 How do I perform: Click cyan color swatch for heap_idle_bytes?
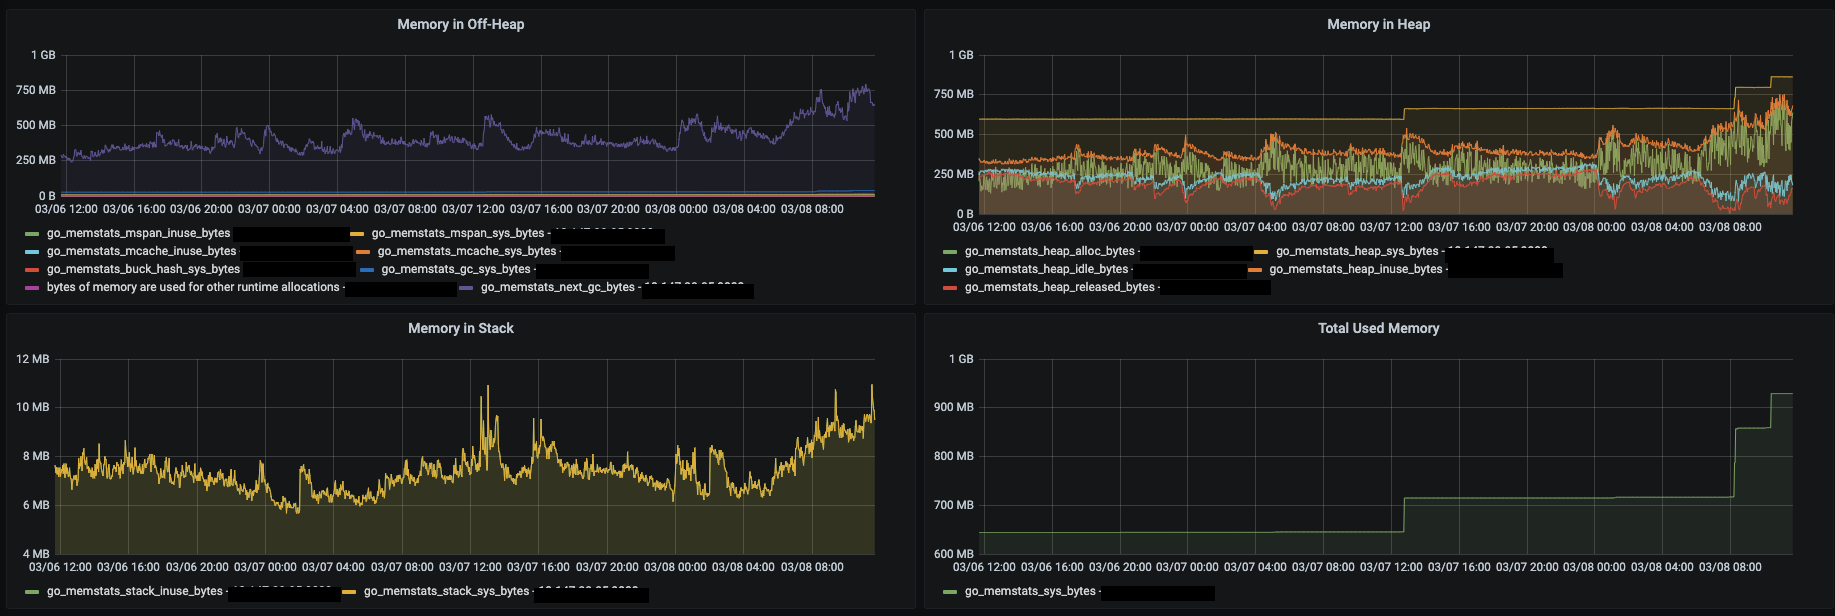(x=950, y=270)
